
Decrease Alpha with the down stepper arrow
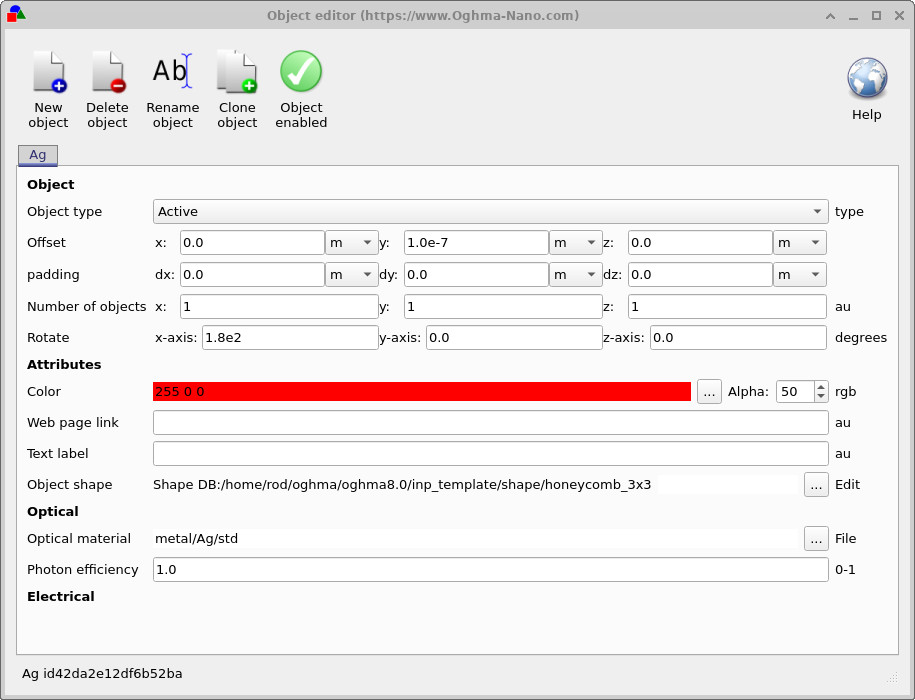point(822,397)
